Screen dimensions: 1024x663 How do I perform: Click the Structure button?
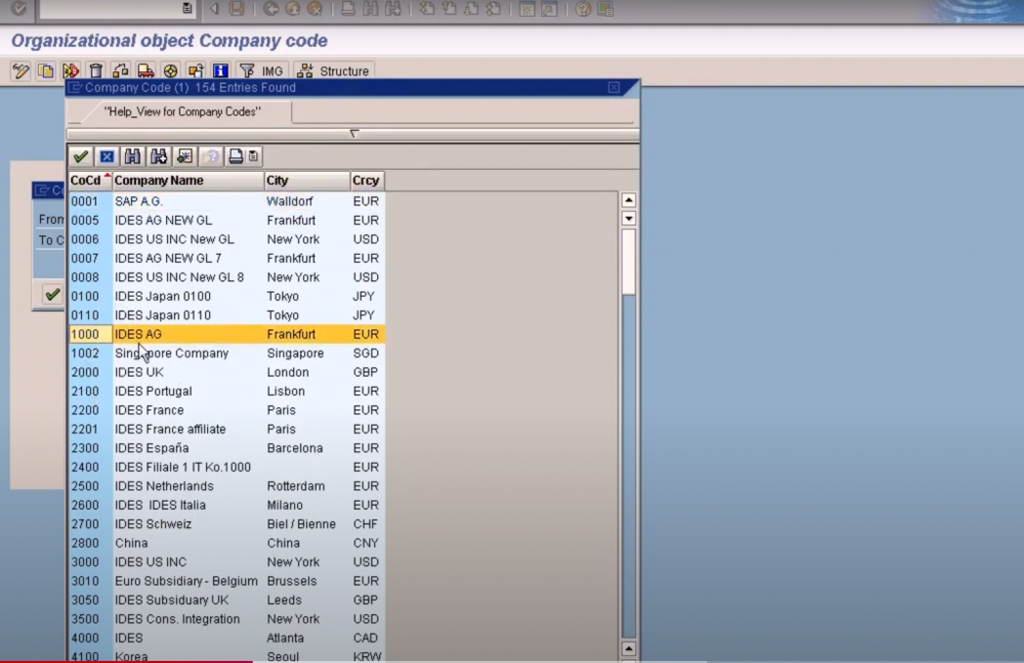(333, 71)
